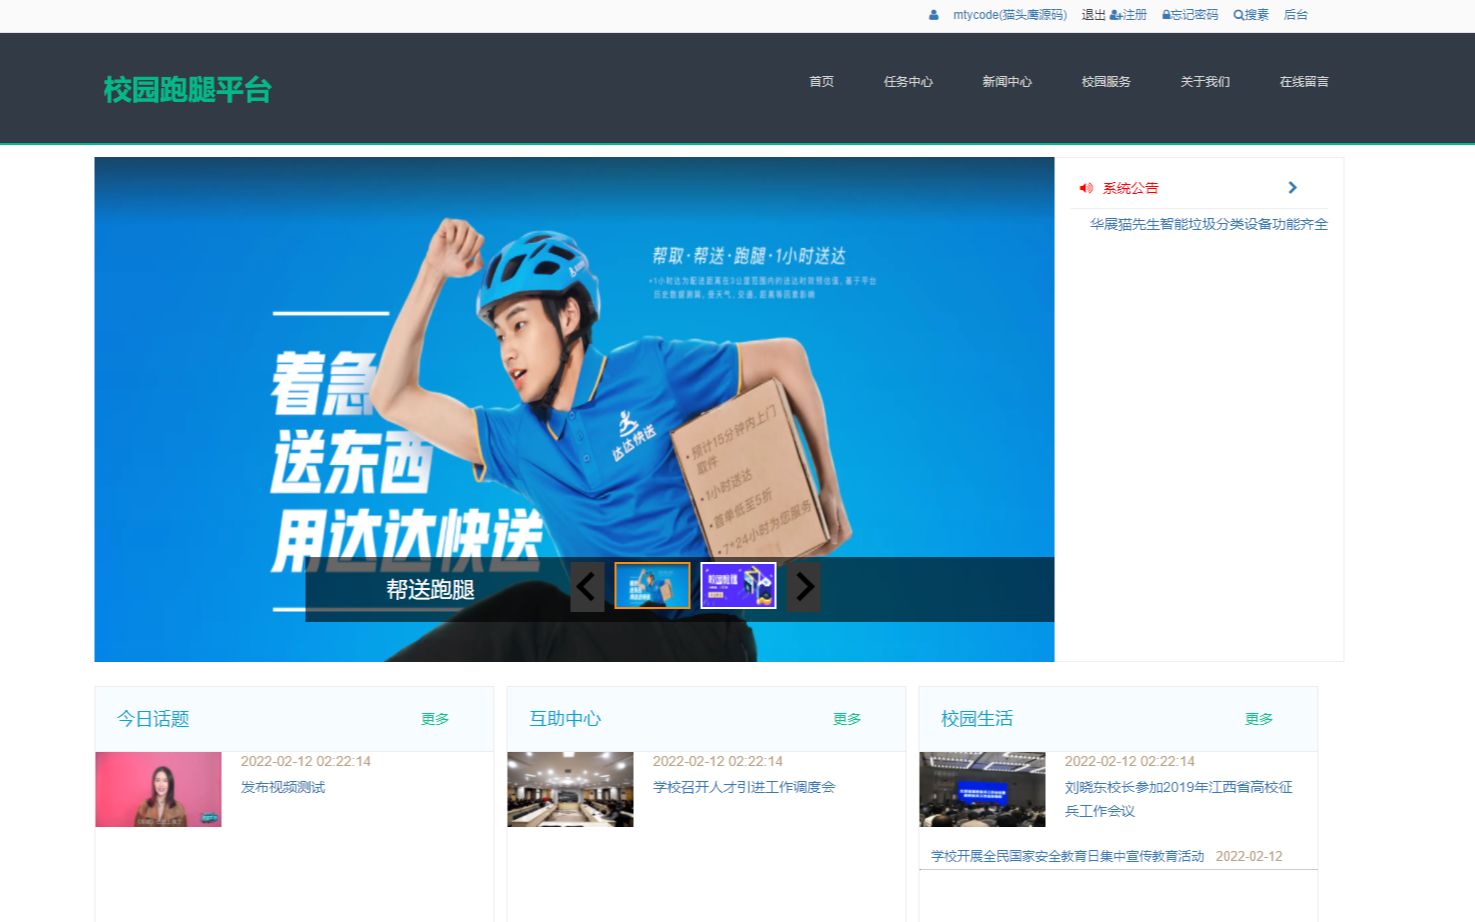Click the red speaker announcement icon
This screenshot has width=1475, height=922.
click(x=1086, y=188)
